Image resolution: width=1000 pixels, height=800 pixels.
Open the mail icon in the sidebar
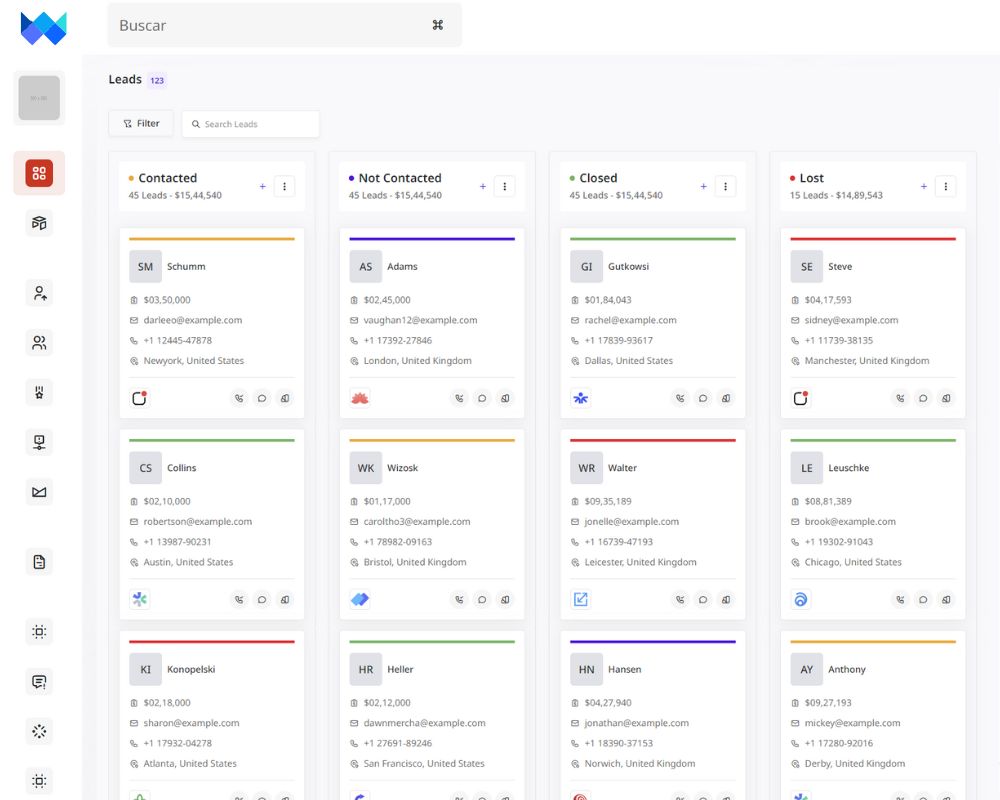[x=38, y=492]
